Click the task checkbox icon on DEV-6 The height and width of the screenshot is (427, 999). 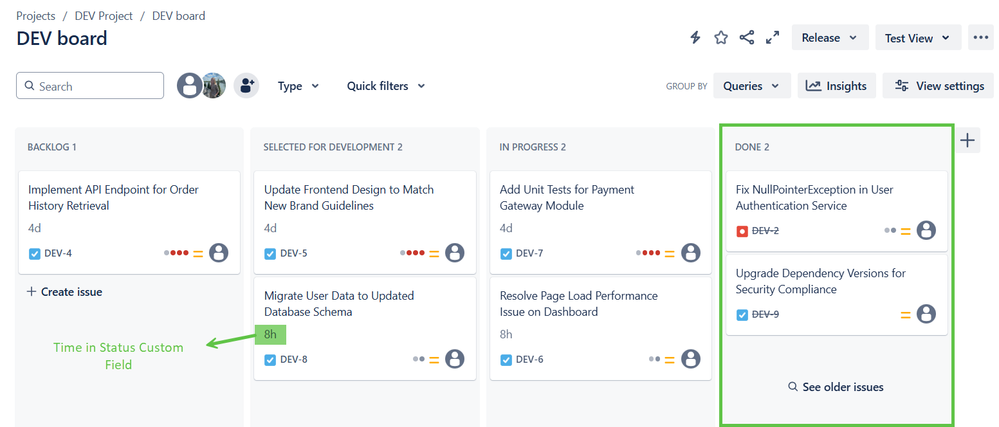pyautogui.click(x=506, y=359)
